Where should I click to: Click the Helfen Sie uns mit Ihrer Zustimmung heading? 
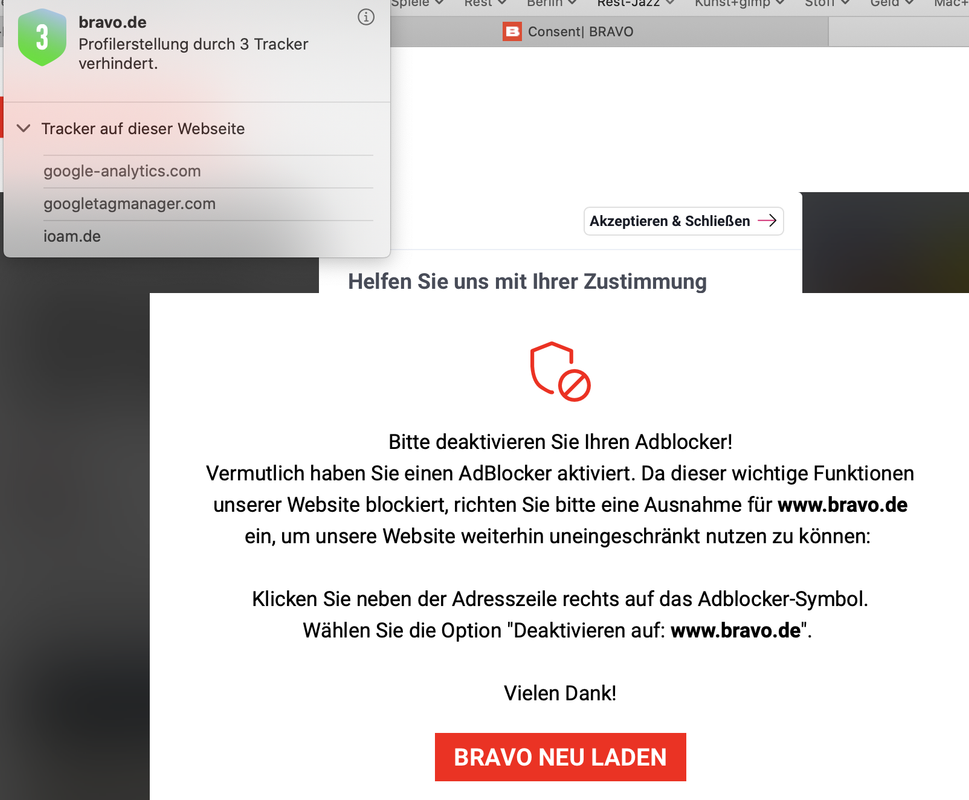pos(527,281)
